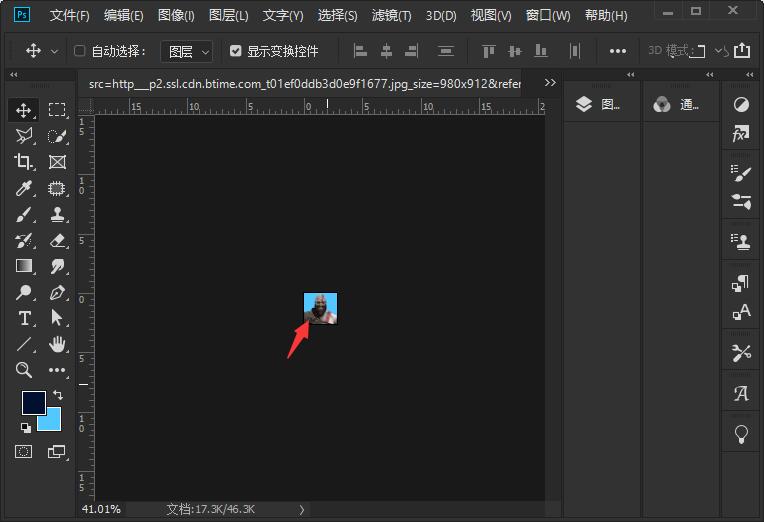This screenshot has height=522, width=764.
Task: Align top edges in options bar
Action: (489, 51)
